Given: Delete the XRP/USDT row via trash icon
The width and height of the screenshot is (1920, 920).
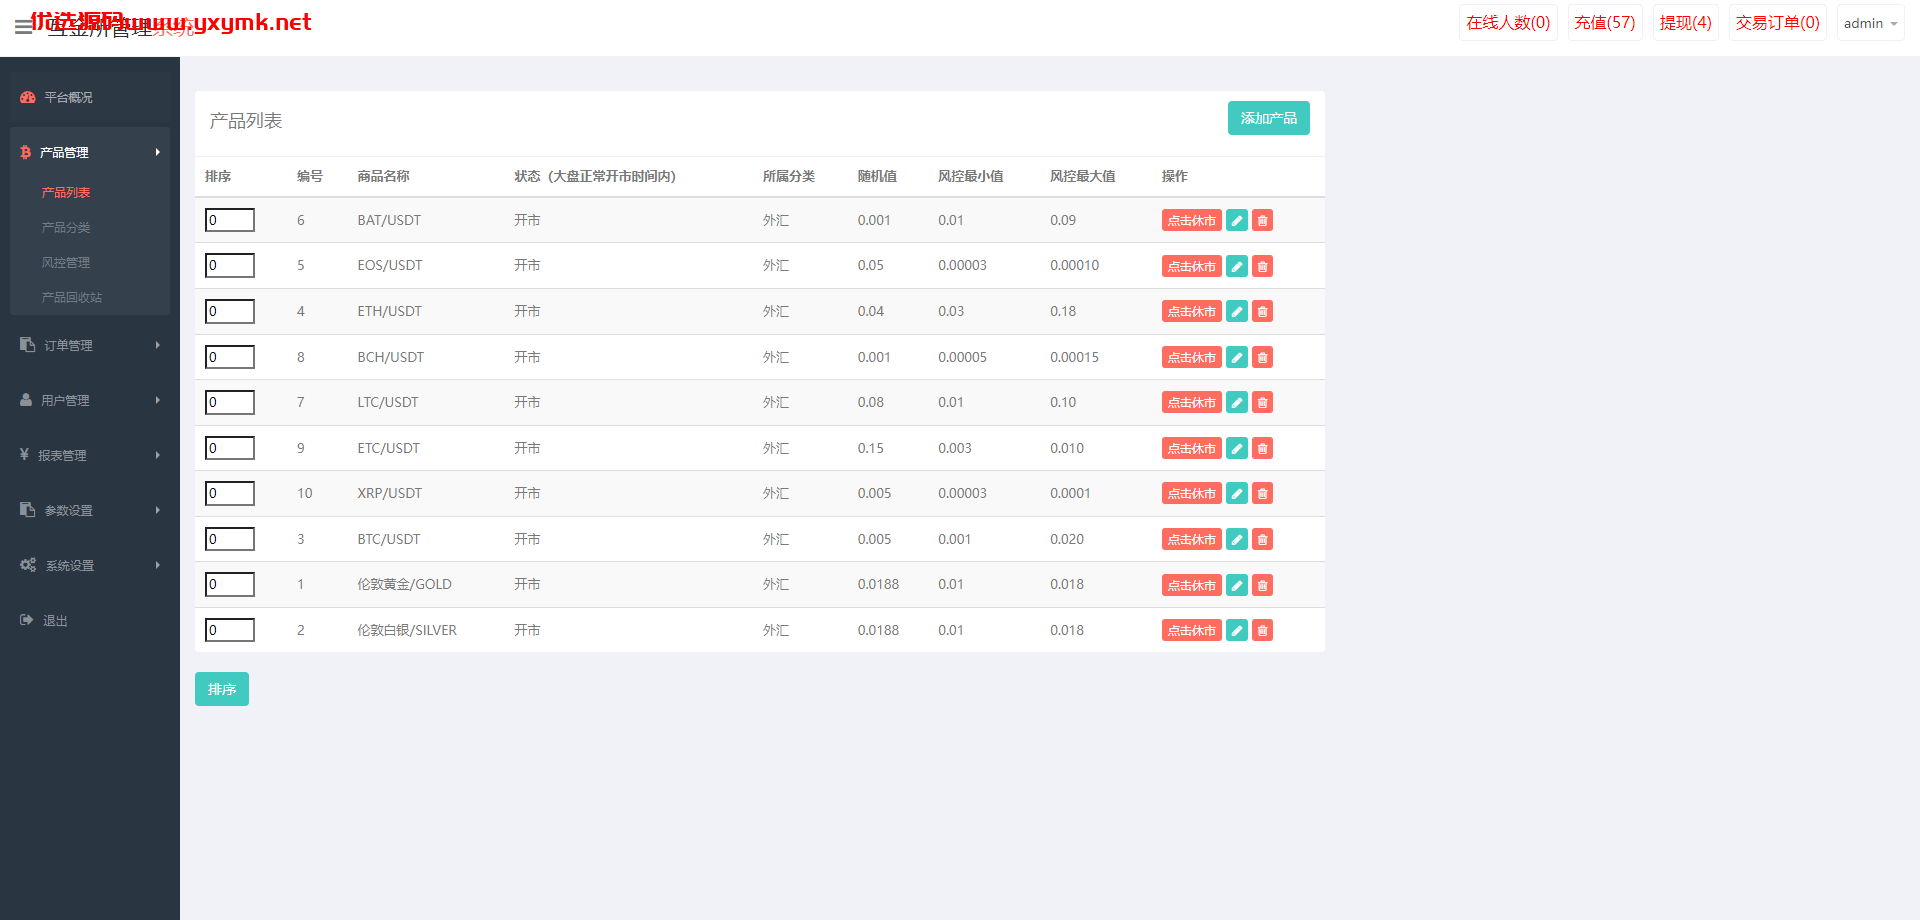Looking at the screenshot, I should click(1263, 493).
